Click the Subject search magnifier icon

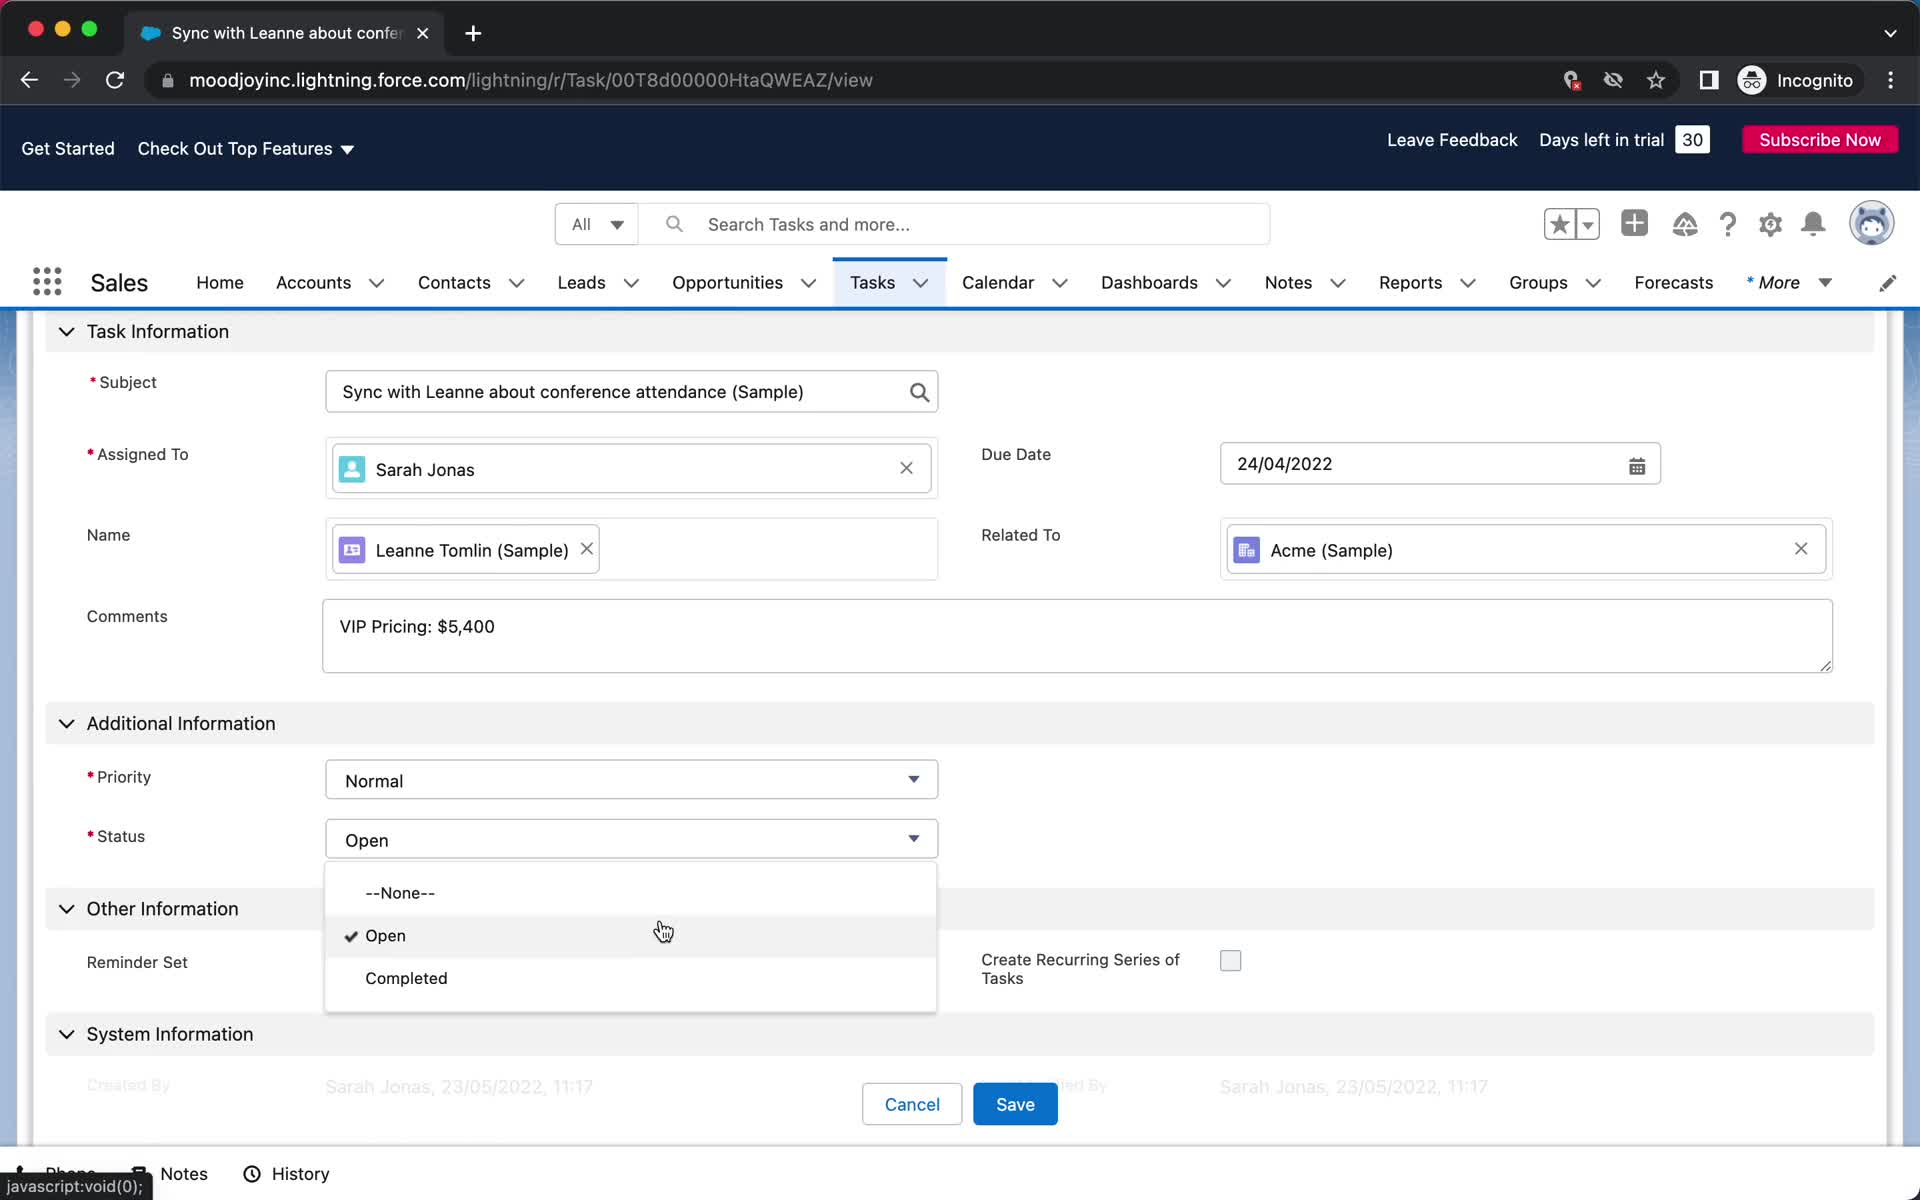coord(919,392)
